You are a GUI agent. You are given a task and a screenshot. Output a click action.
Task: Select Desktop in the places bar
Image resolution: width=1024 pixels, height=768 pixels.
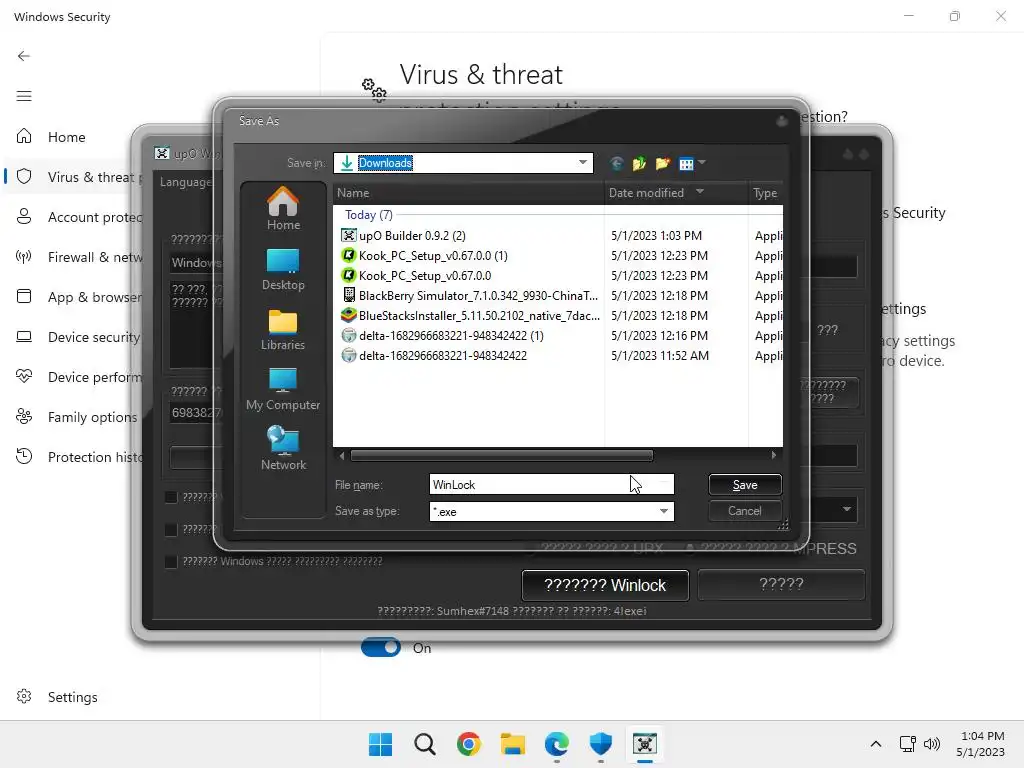point(283,269)
